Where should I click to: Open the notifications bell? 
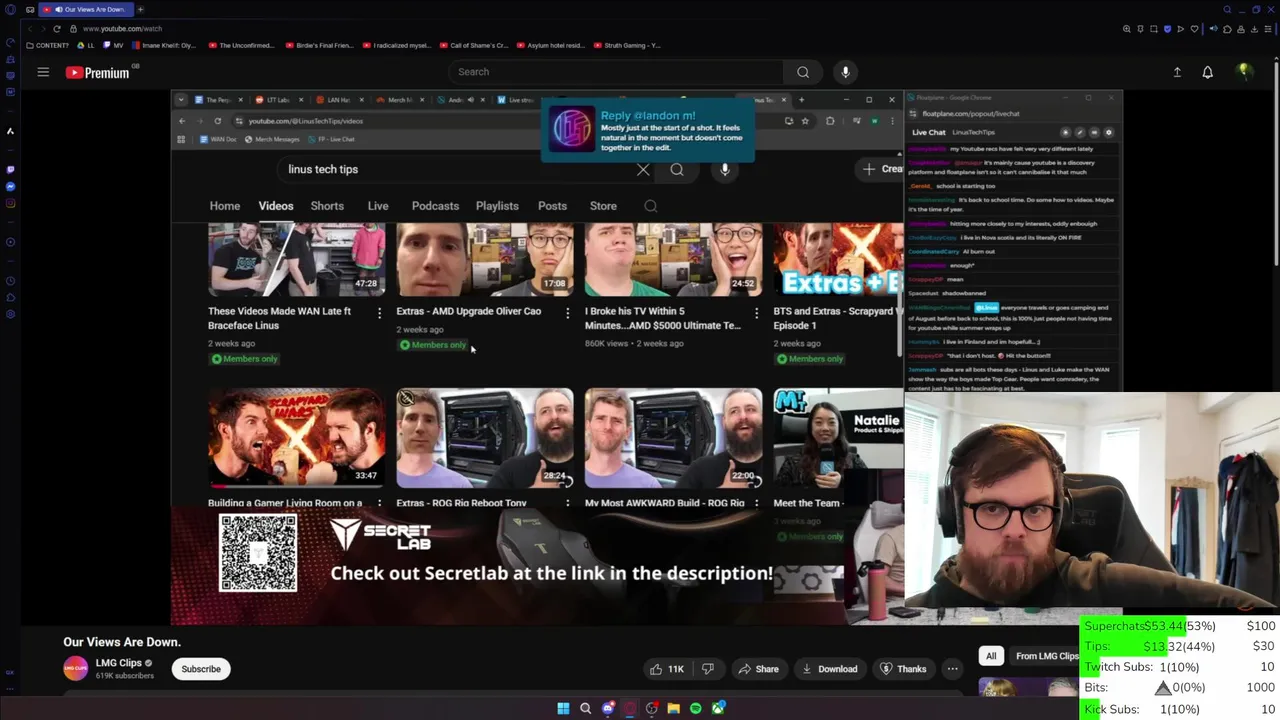point(1207,72)
